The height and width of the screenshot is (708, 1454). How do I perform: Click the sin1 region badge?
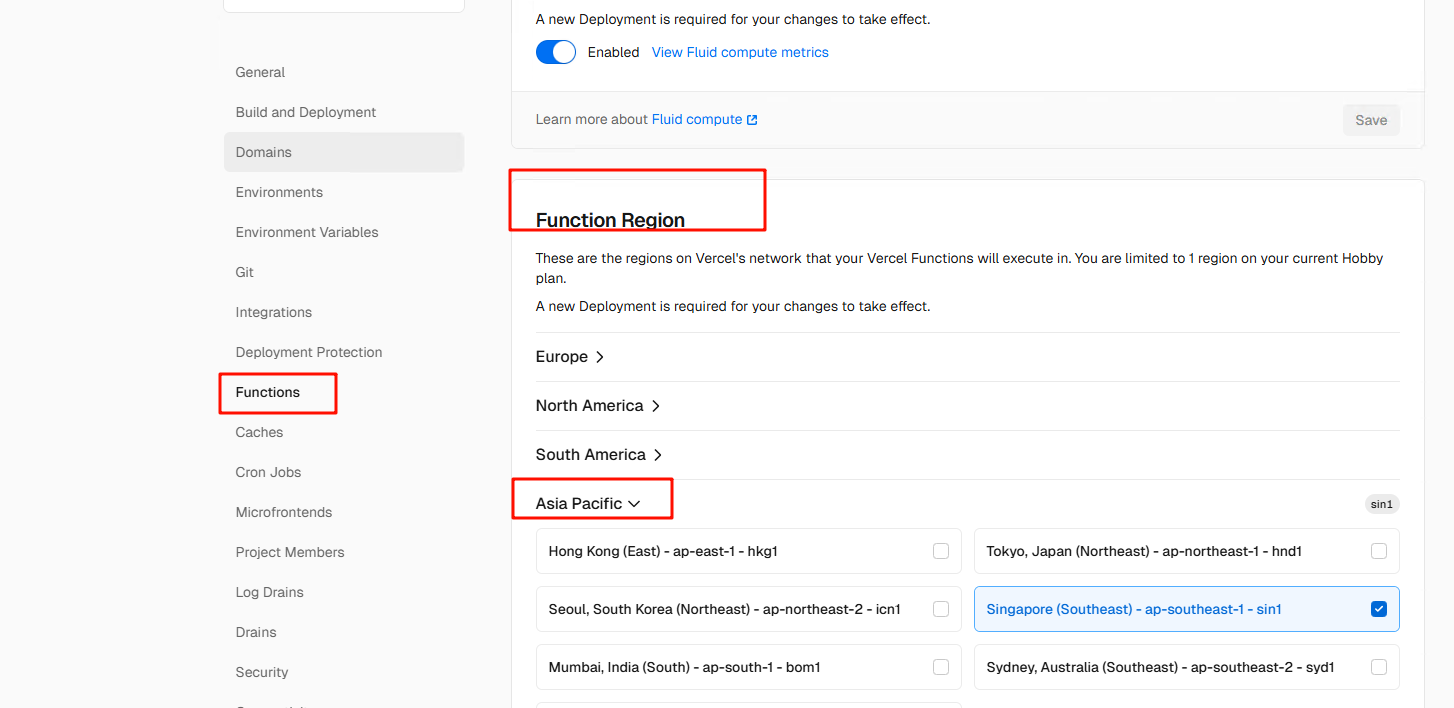1381,504
